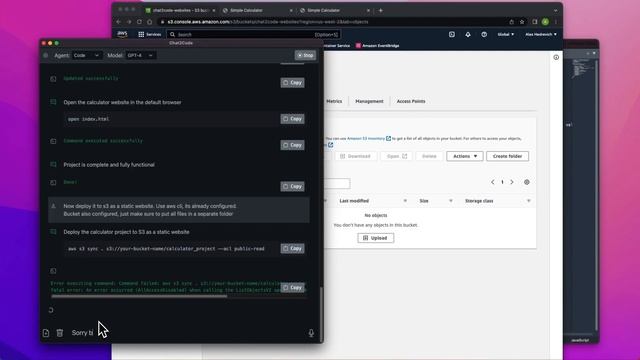Click the AWS notifications bell icon
The width and height of the screenshot is (640, 360).
(468, 35)
